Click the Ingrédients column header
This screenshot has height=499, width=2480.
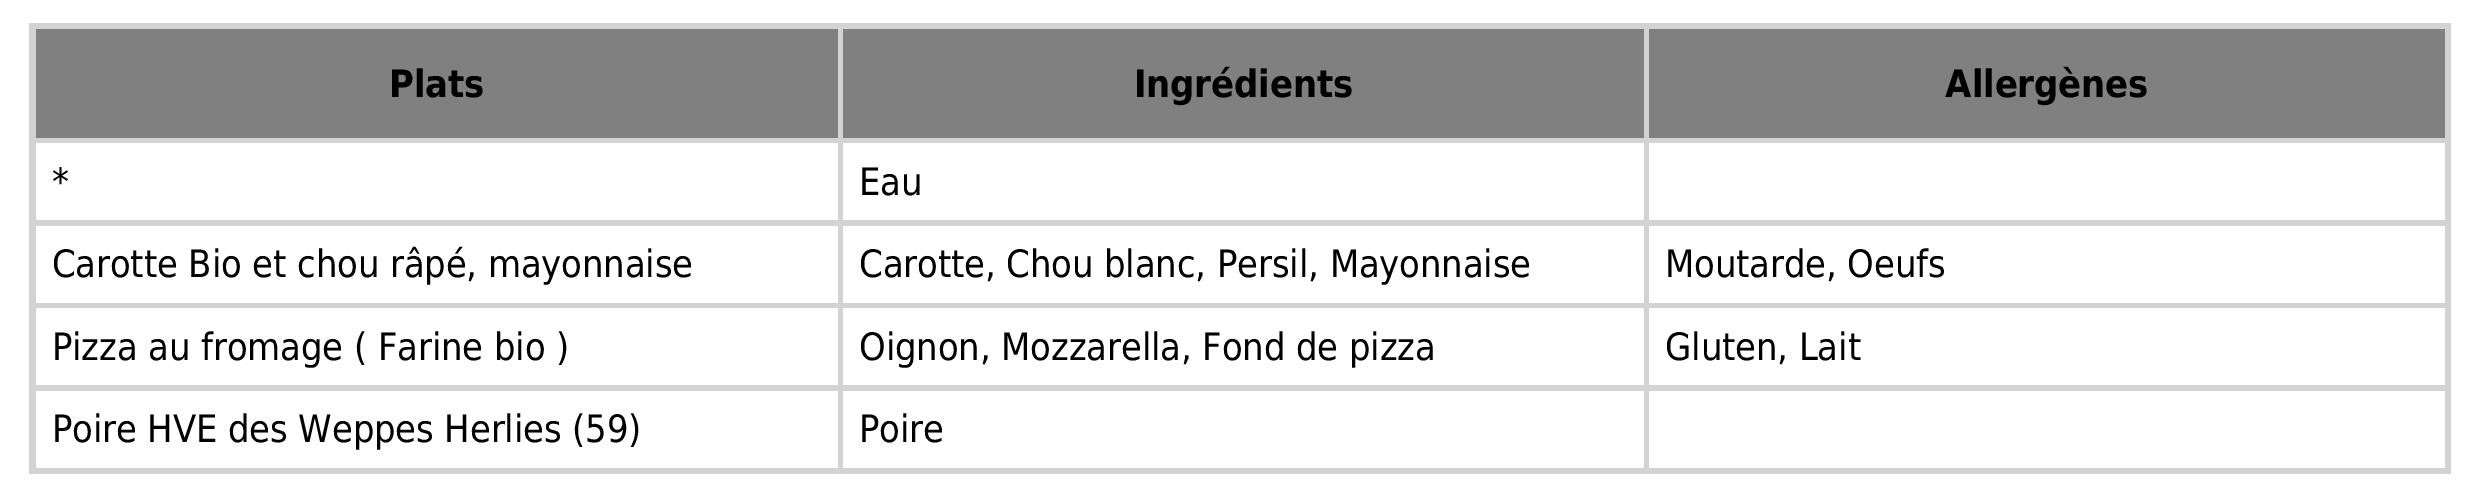pyautogui.click(x=1243, y=84)
